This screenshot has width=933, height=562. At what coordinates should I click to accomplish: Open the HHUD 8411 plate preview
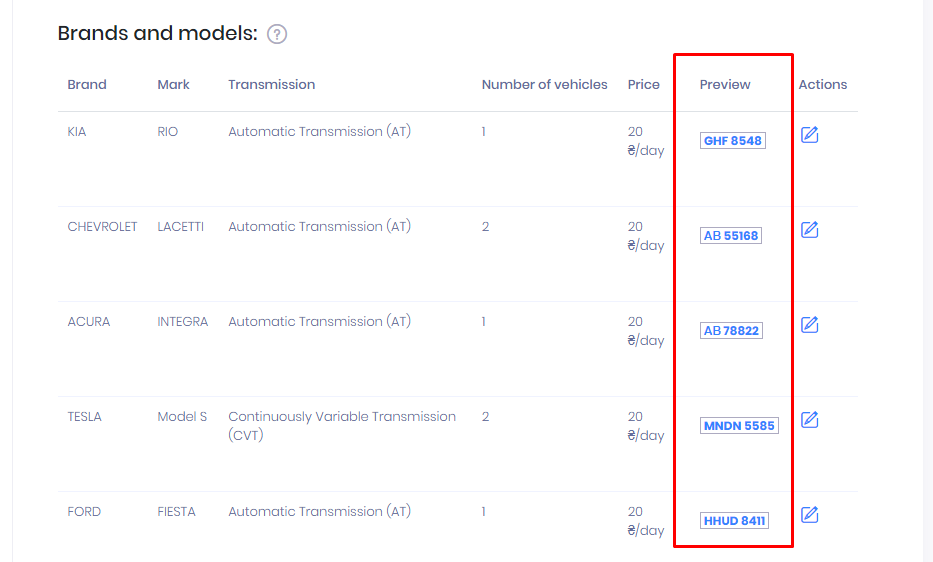[734, 521]
